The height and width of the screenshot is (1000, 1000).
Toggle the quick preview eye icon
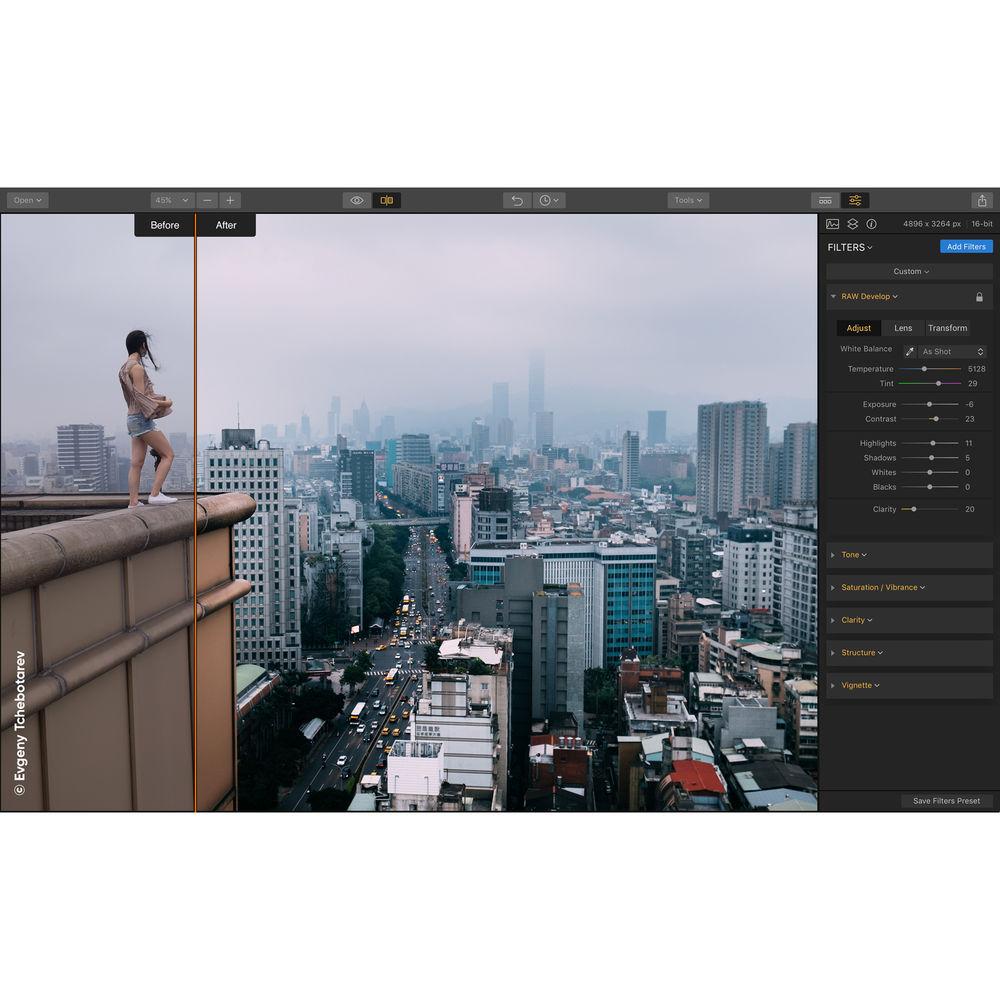tap(357, 199)
